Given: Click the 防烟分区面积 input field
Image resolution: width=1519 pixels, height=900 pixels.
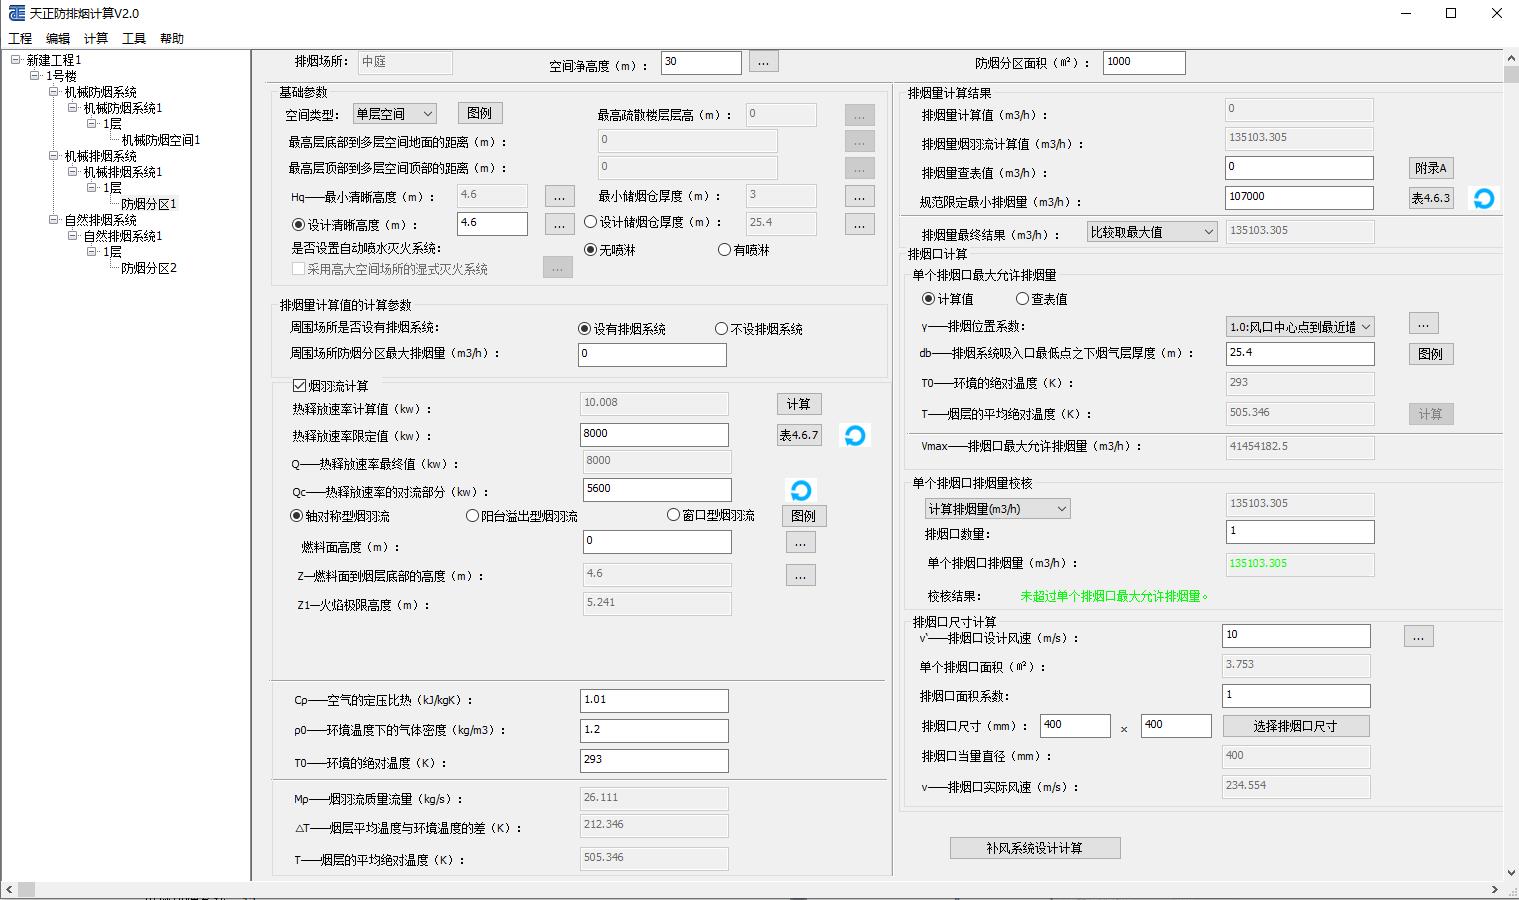Looking at the screenshot, I should [1143, 62].
